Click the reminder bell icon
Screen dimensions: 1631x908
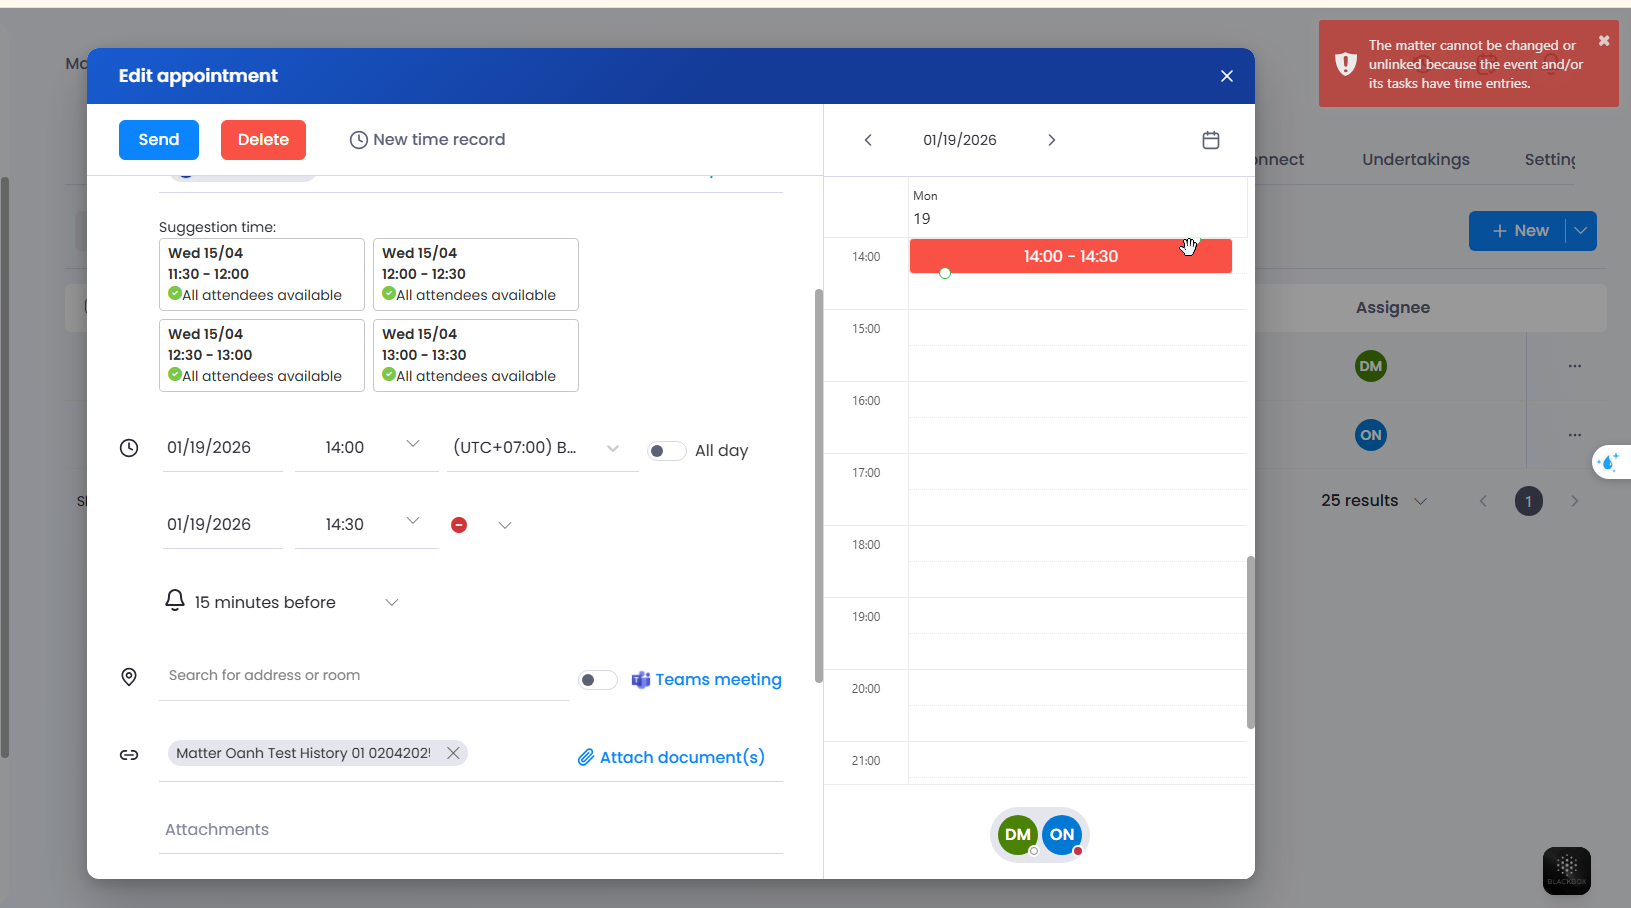tap(175, 600)
